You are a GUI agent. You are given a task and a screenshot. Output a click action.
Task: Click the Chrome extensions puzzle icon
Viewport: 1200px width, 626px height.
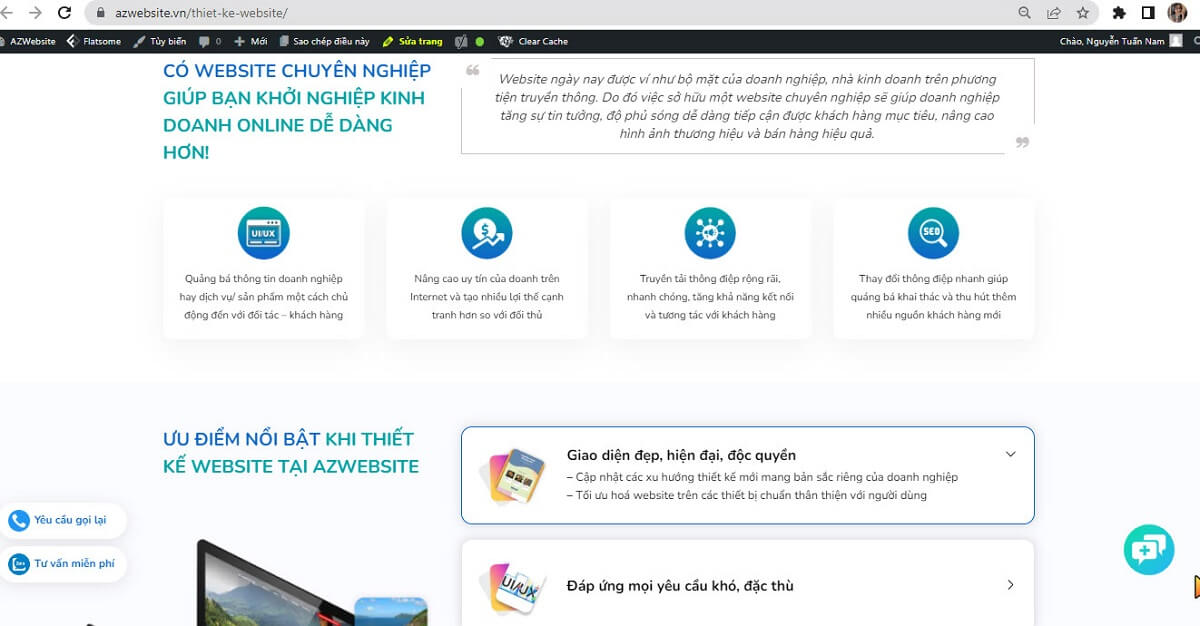[1119, 15]
